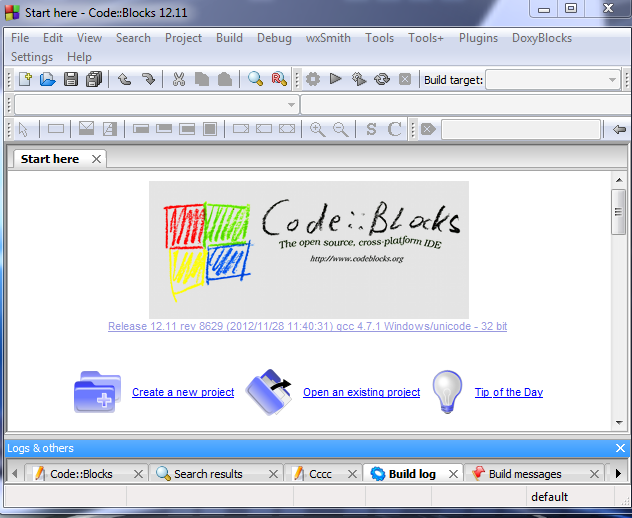
Task: Open the View menu
Action: pyautogui.click(x=89, y=38)
